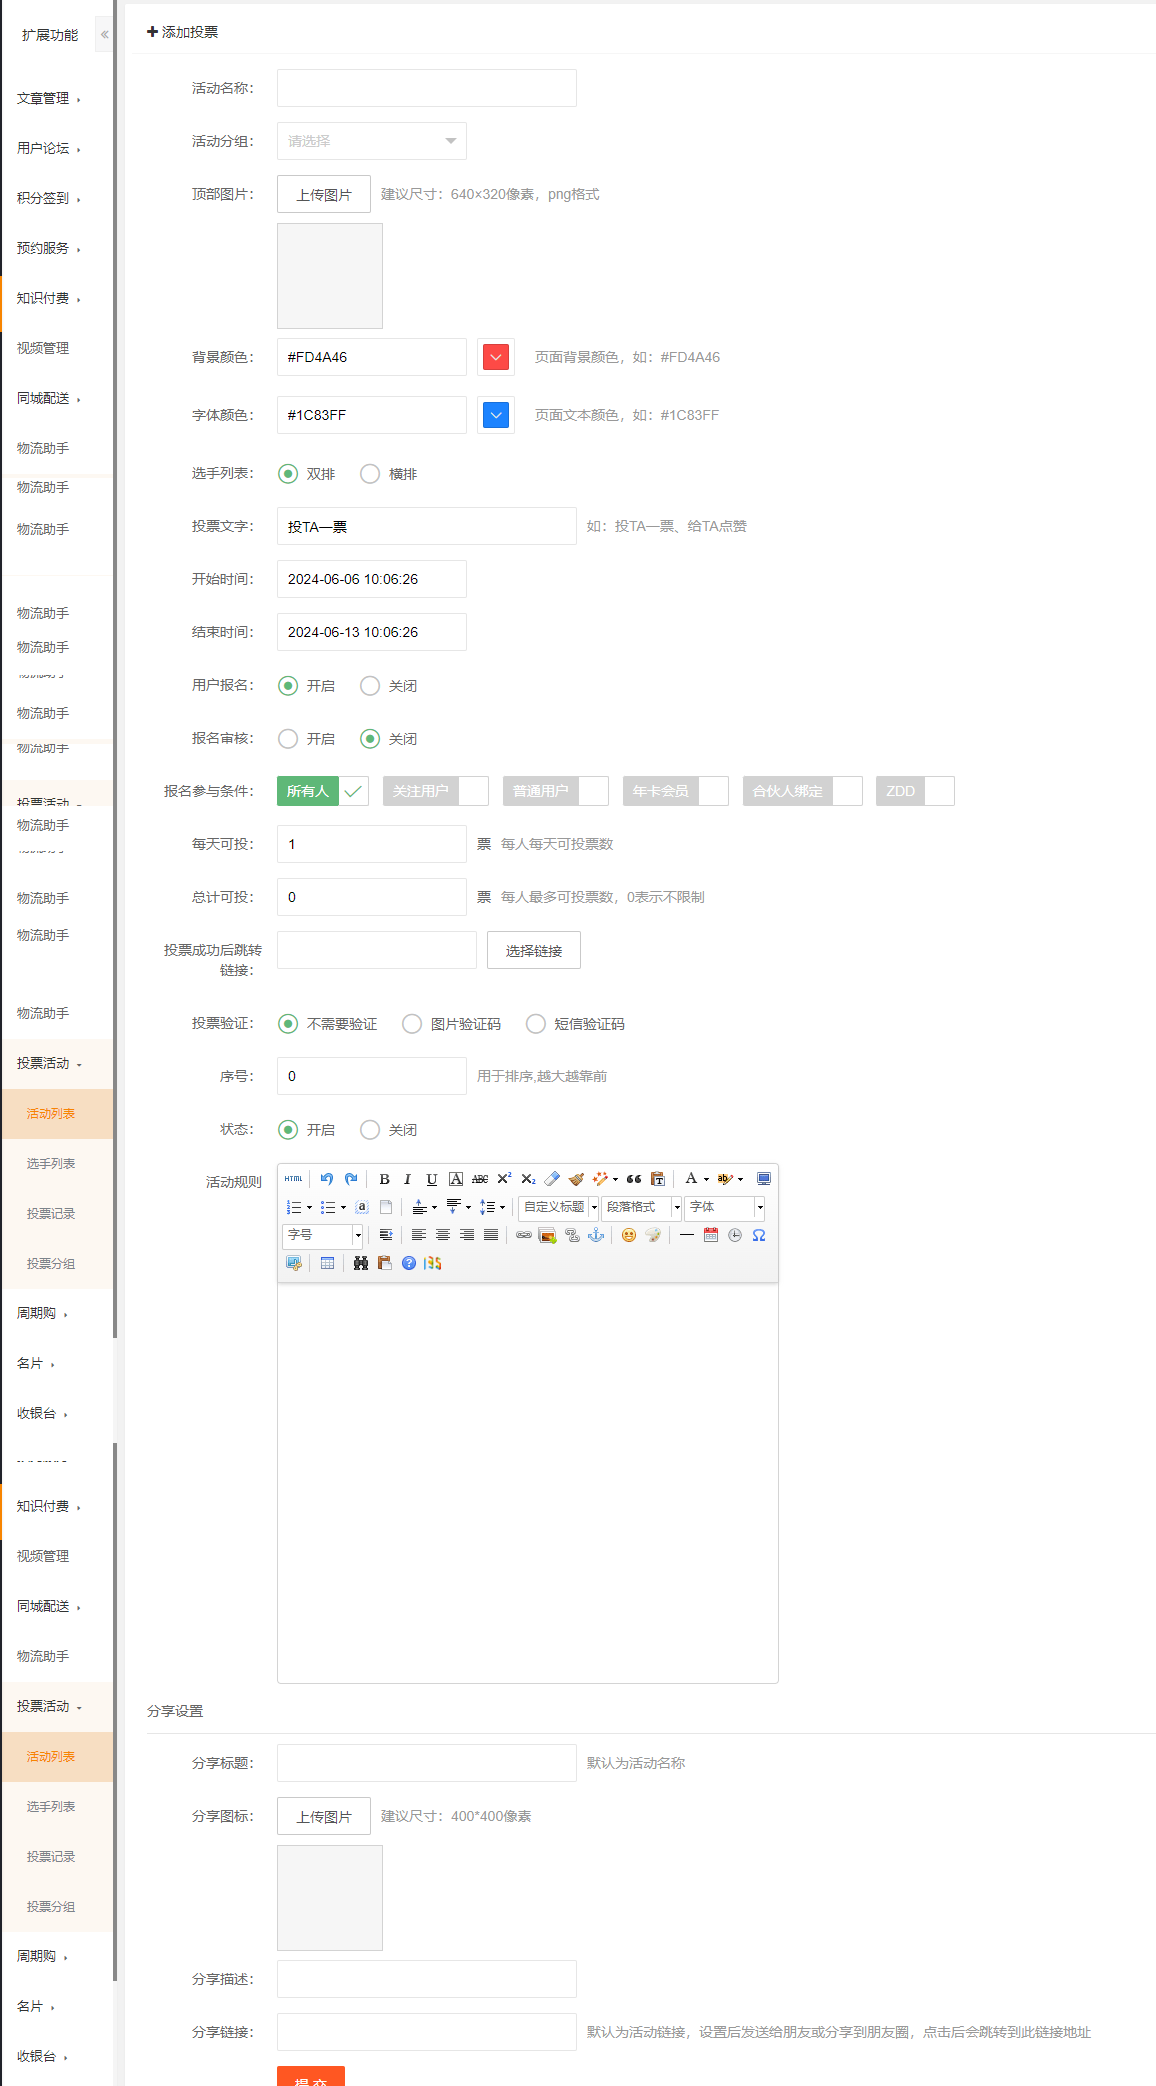The image size is (1156, 2086).
Task: Click the binoculars search-replace icon
Action: [360, 1263]
